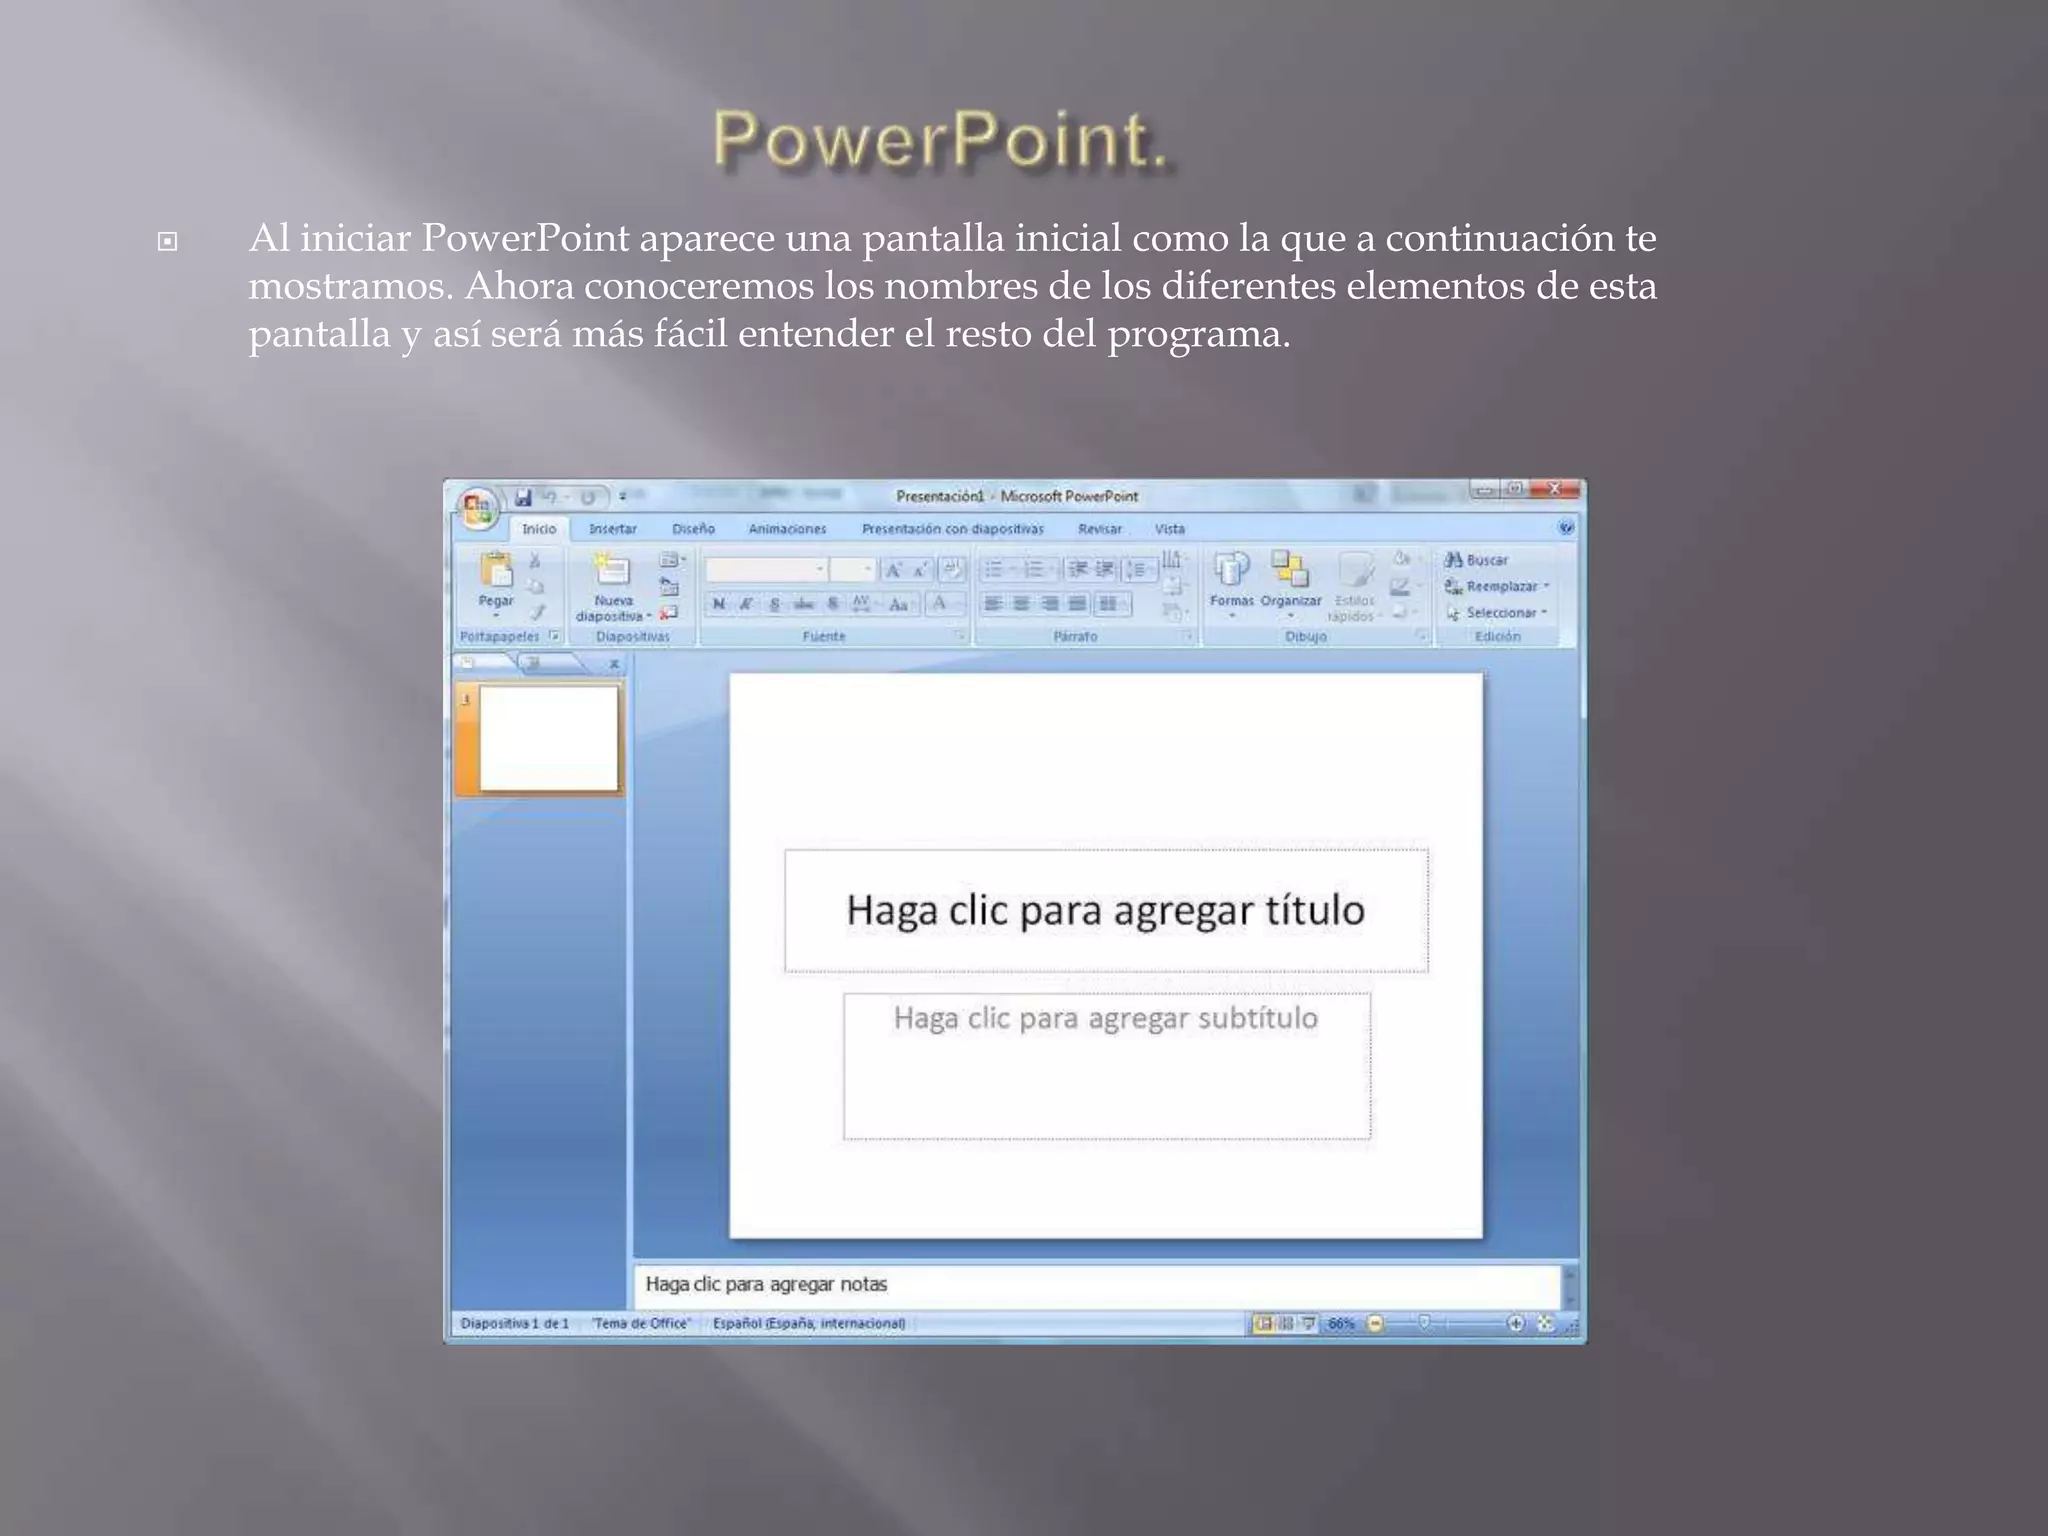
Task: Toggle italic K formatting
Action: (746, 604)
